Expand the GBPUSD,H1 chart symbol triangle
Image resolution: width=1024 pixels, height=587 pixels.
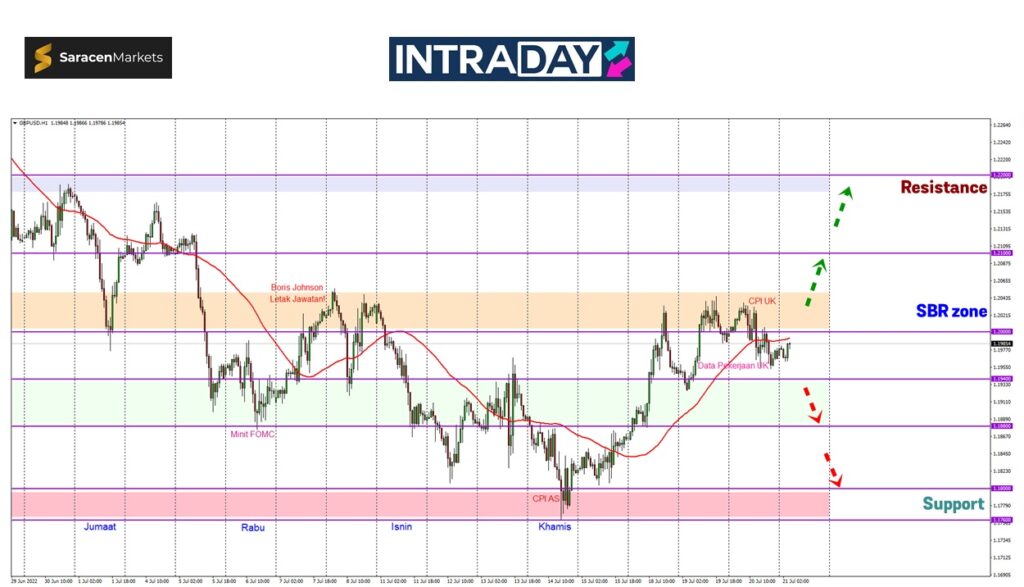point(15,123)
